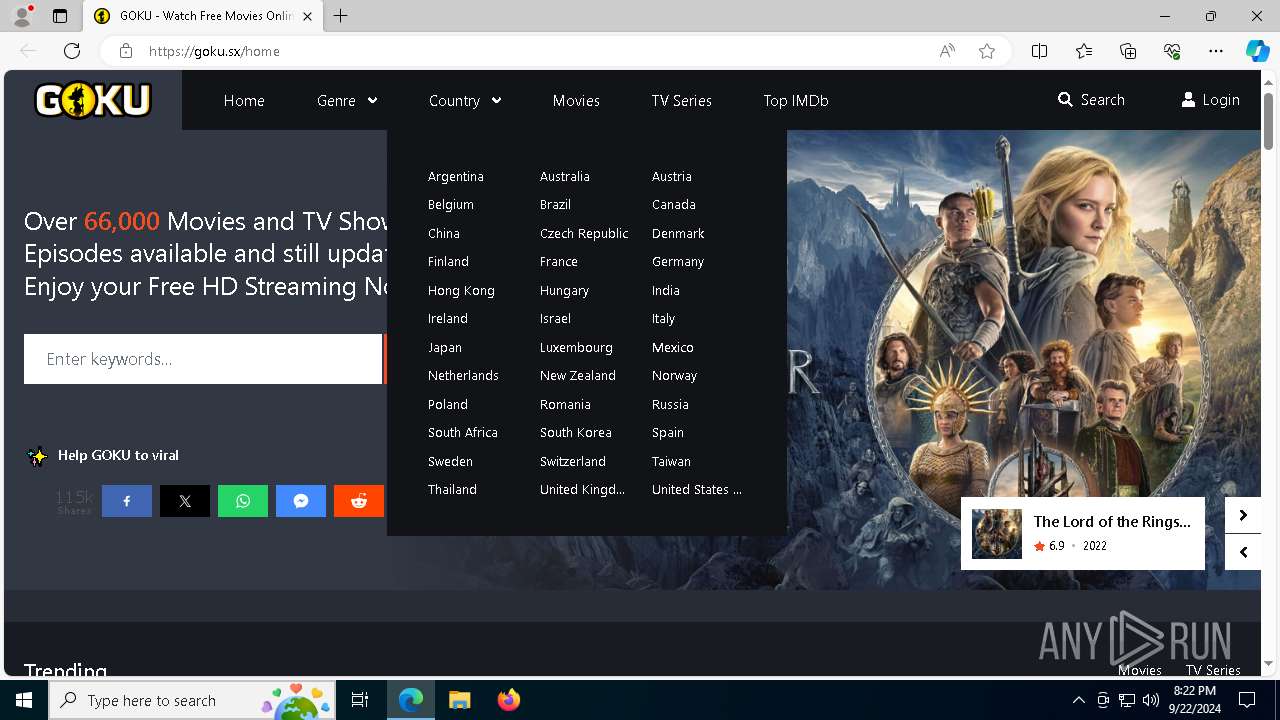
Task: Choose Argentina from the country list
Action: 456,176
